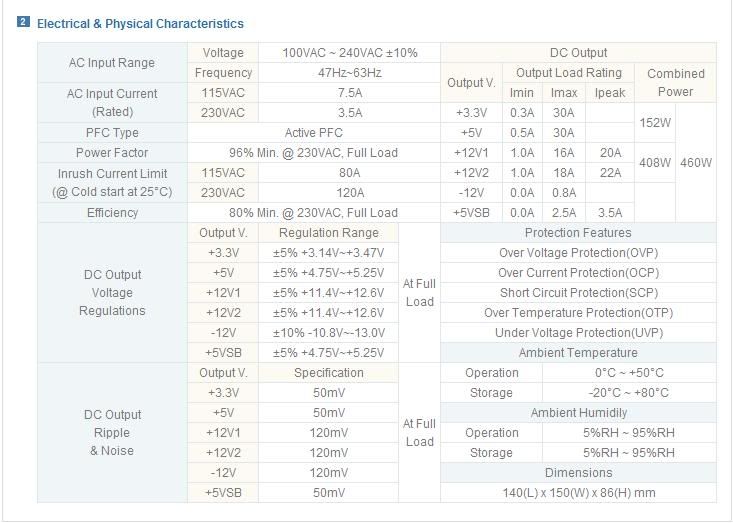
Task: Click the Protection Features section header
Action: pos(578,233)
